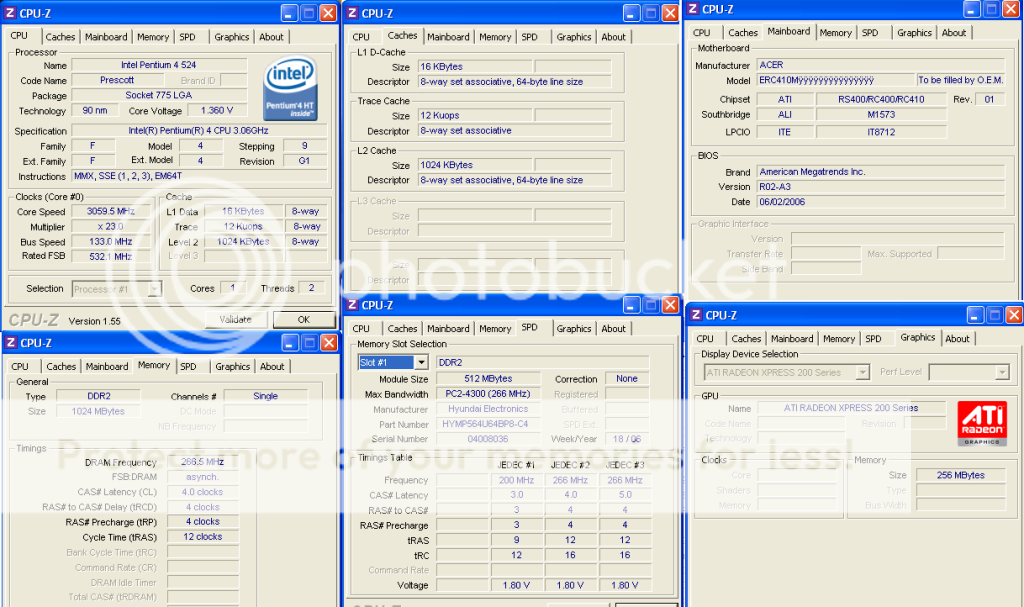This screenshot has height=607, width=1024.
Task: Click the L2 Cache size '1024 KBytes' in Caches window
Action: [475, 165]
